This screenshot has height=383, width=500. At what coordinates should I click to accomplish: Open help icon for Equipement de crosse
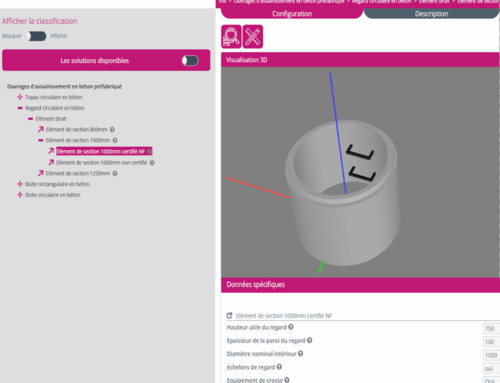[x=287, y=380]
